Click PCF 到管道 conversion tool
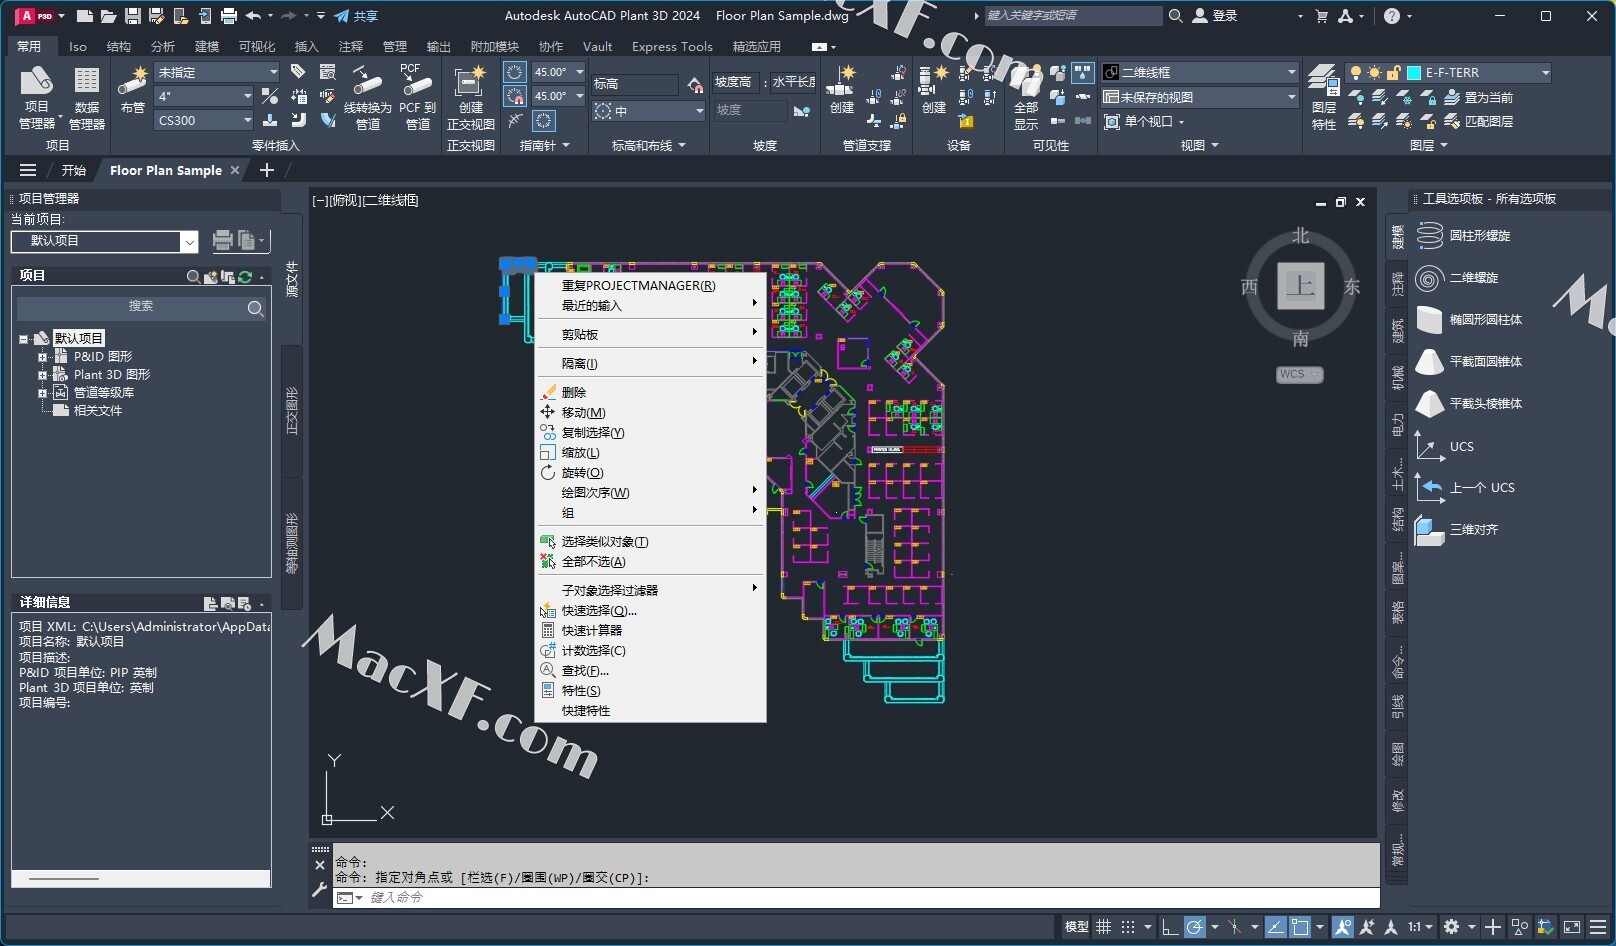Screen dimensions: 1616x946 click(417, 97)
